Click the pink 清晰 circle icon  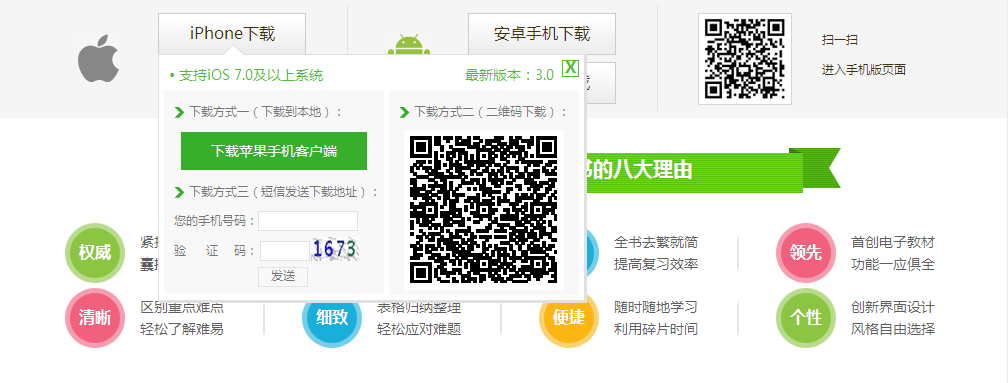point(95,317)
